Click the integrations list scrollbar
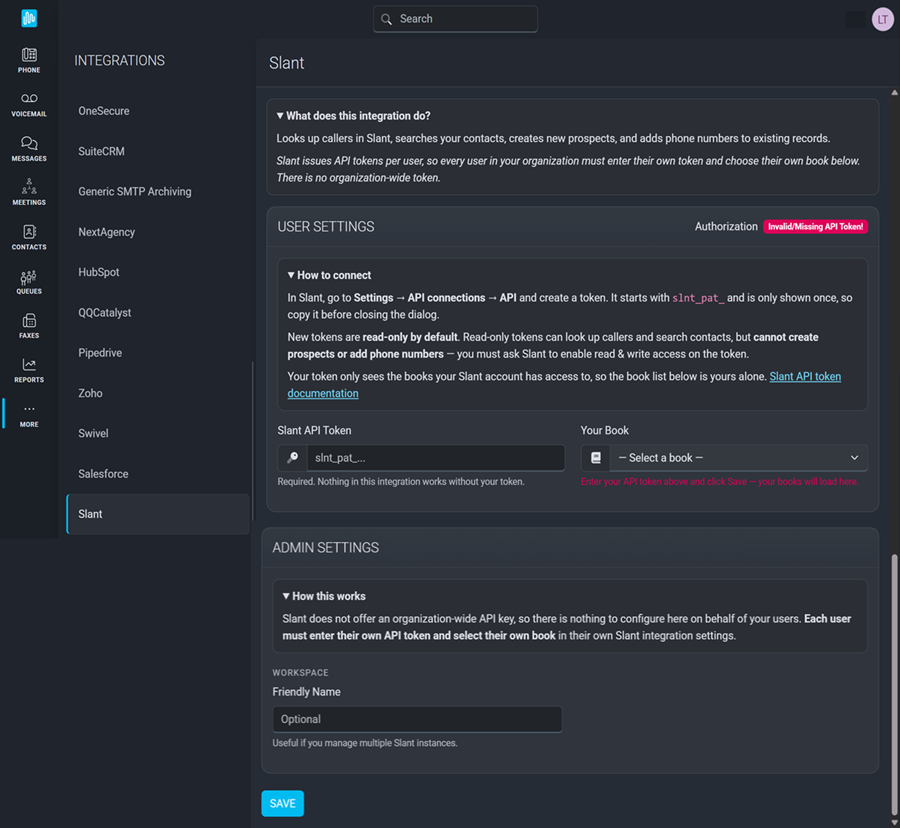 (253, 442)
